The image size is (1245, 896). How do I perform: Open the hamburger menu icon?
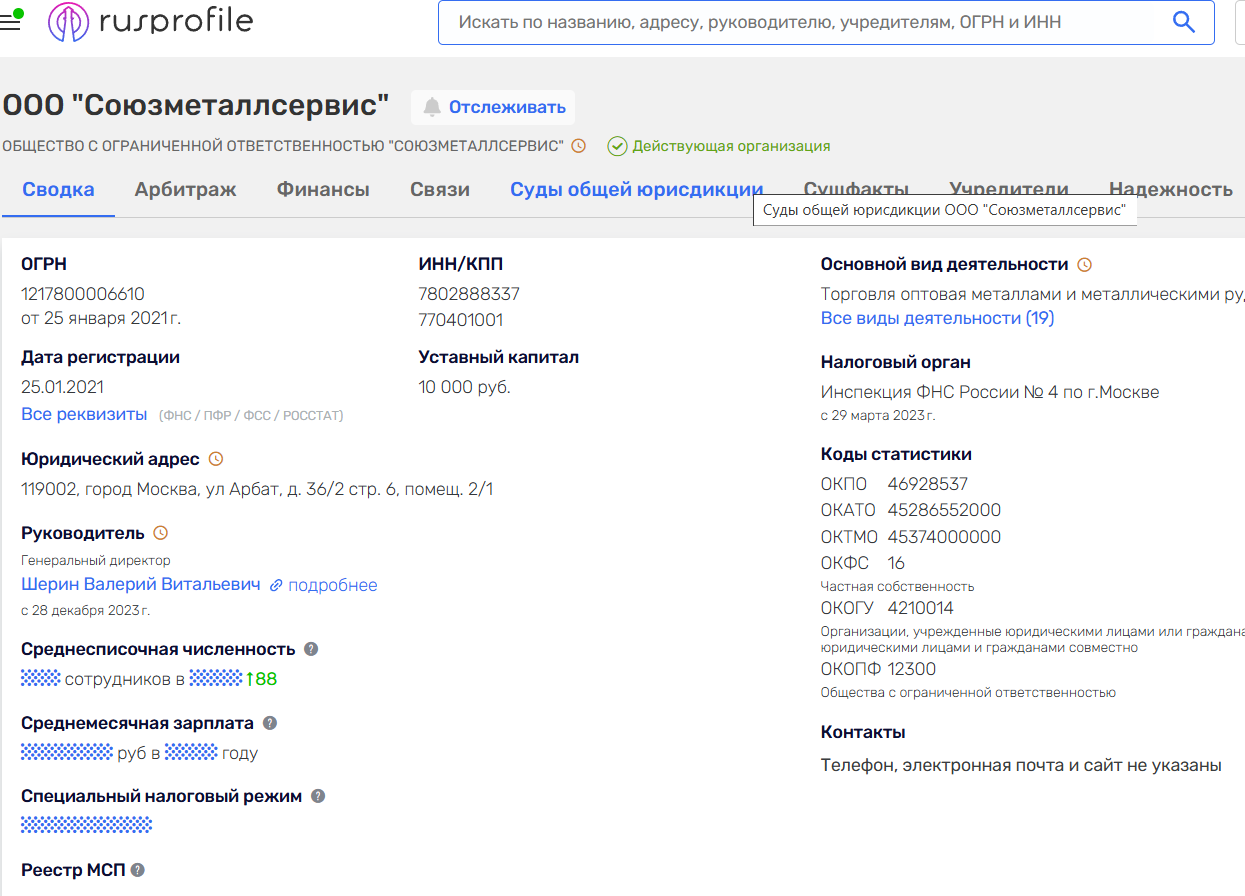click(x=10, y=21)
